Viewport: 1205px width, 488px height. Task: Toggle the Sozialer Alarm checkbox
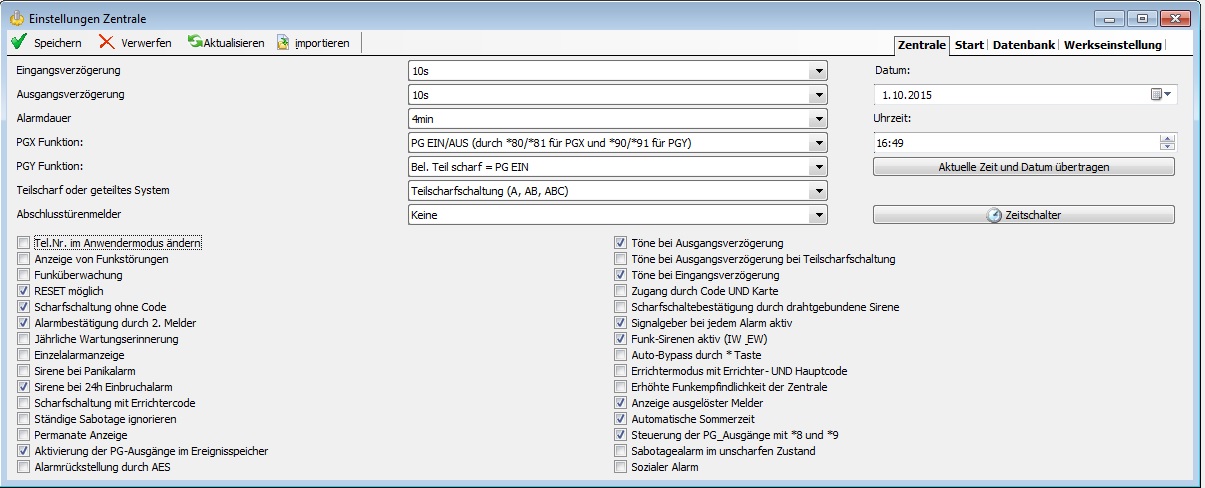pyautogui.click(x=621, y=467)
